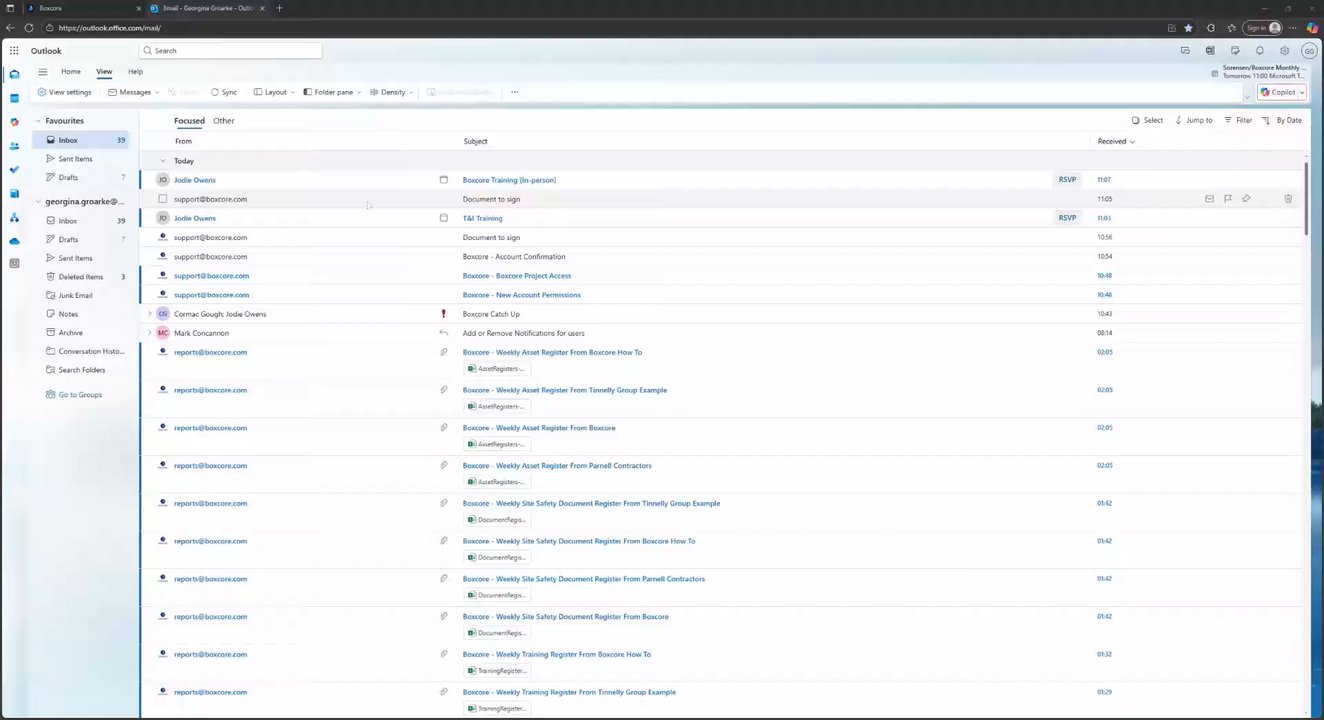The width and height of the screenshot is (1324, 720).
Task: Open My Day notes icon in header
Action: 1235,50
